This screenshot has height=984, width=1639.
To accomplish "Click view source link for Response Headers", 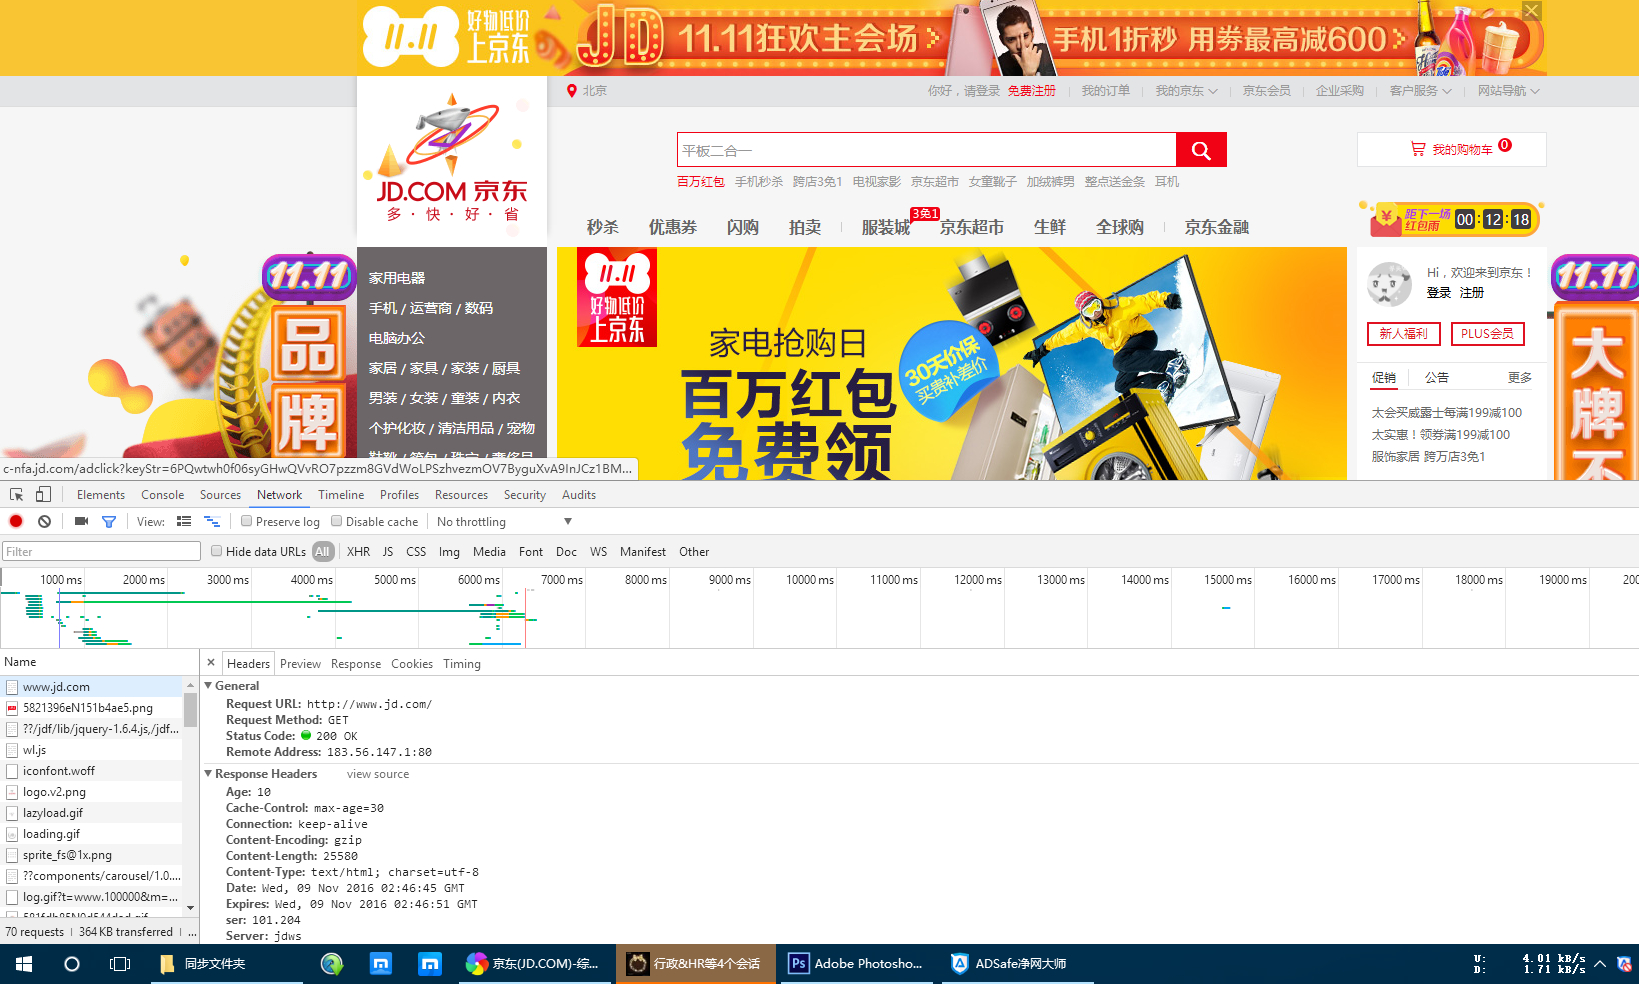I will (x=378, y=774).
